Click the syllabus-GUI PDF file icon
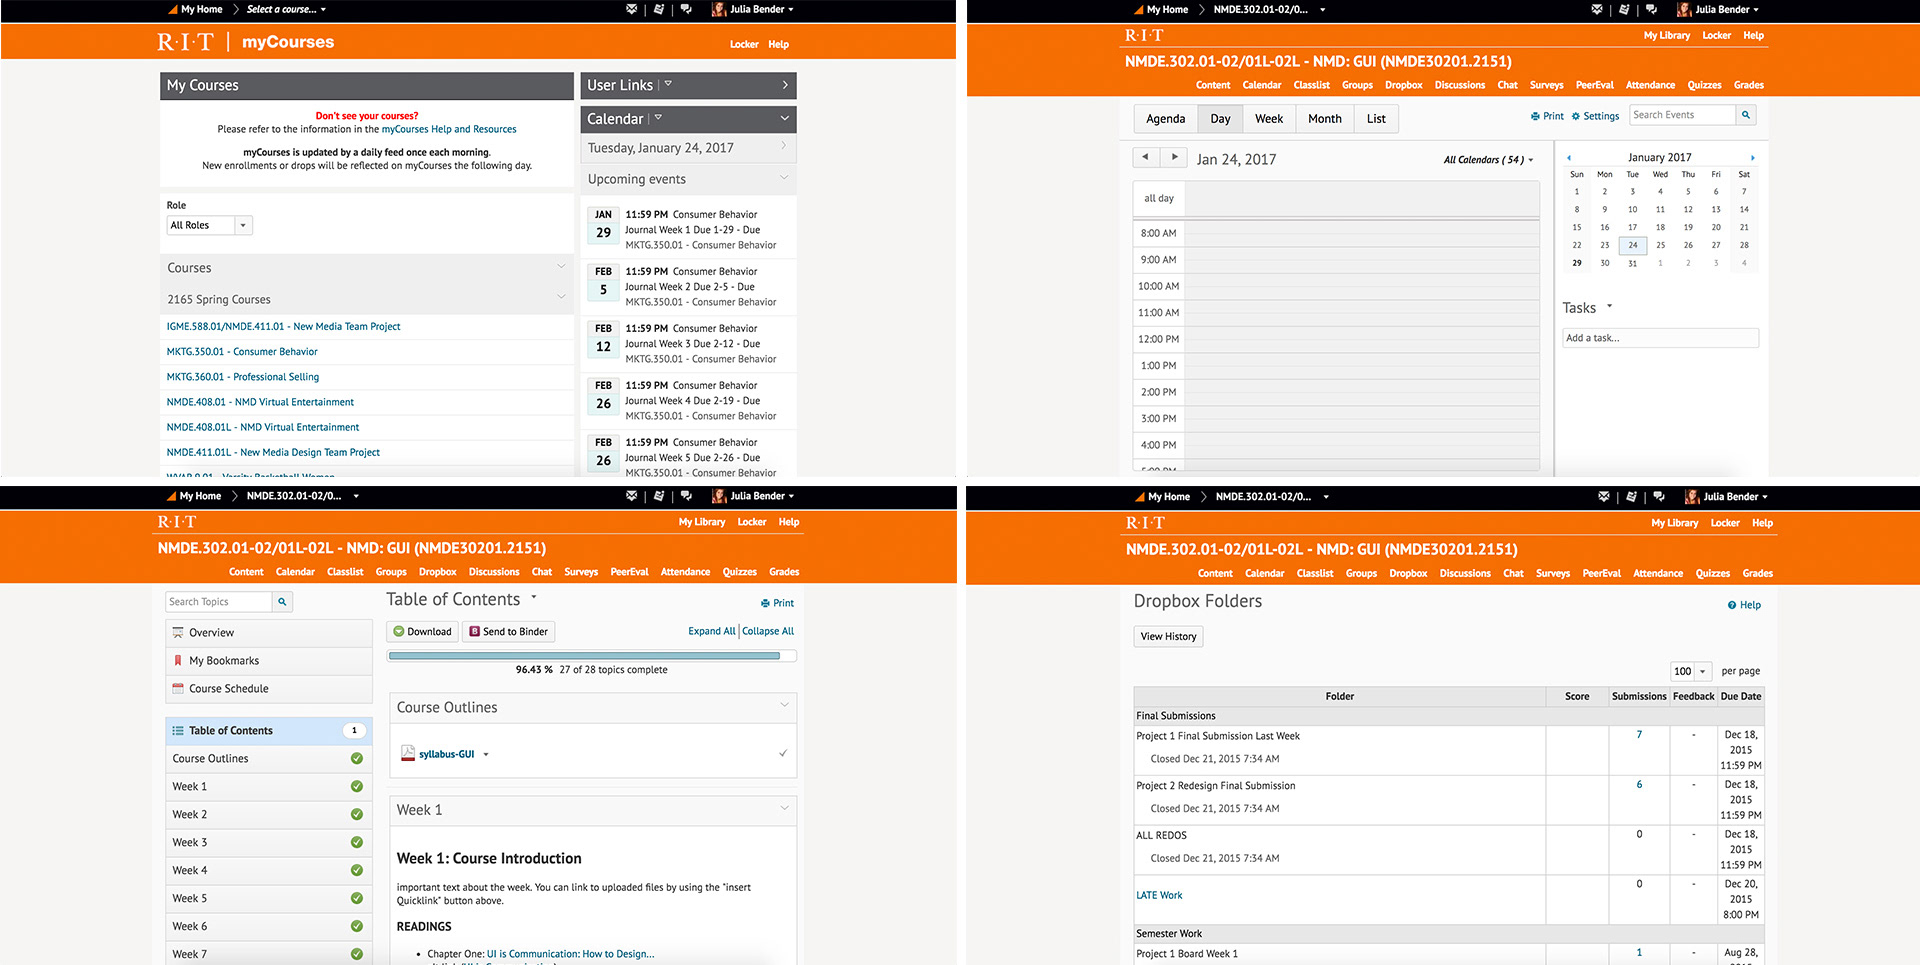The height and width of the screenshot is (965, 1920). [408, 754]
